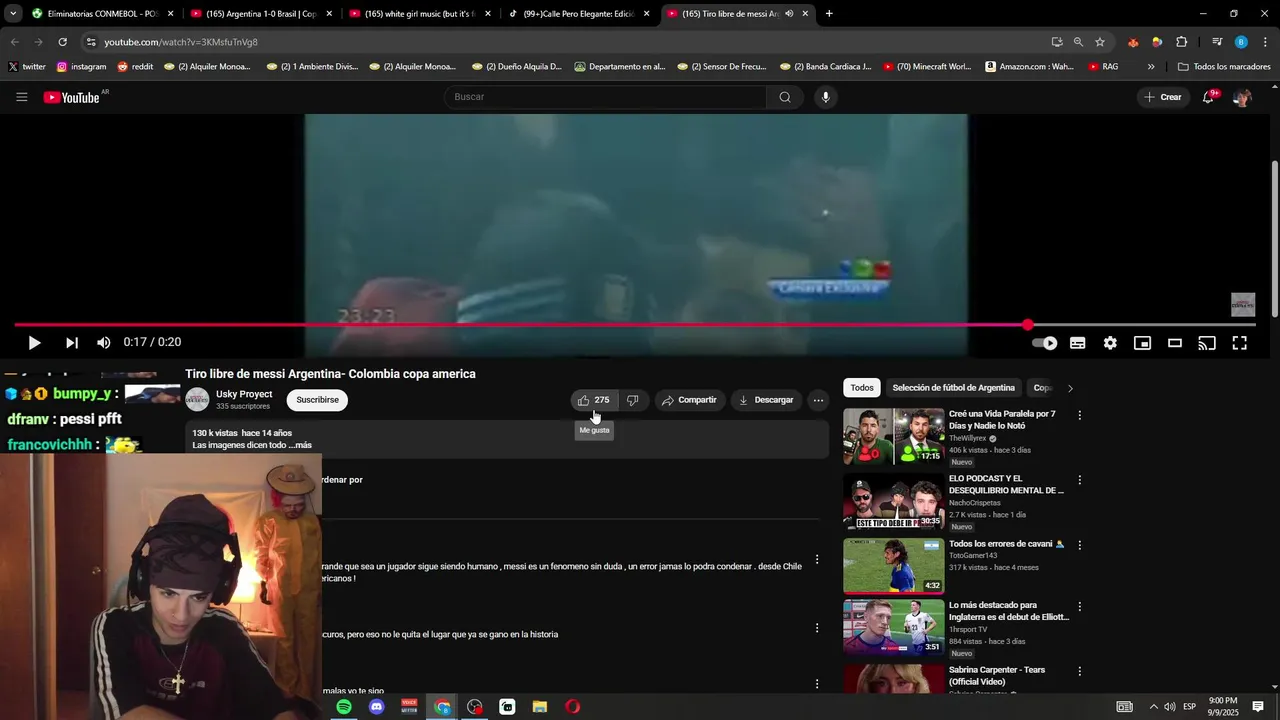Toggle the autoplay switch
The height and width of the screenshot is (720, 1280).
pos(1044,343)
